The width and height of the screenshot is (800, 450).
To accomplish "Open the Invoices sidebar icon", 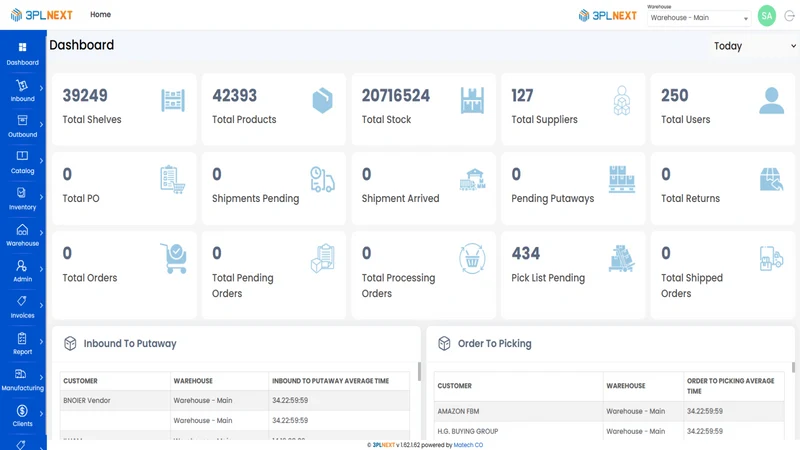I will pyautogui.click(x=21, y=302).
